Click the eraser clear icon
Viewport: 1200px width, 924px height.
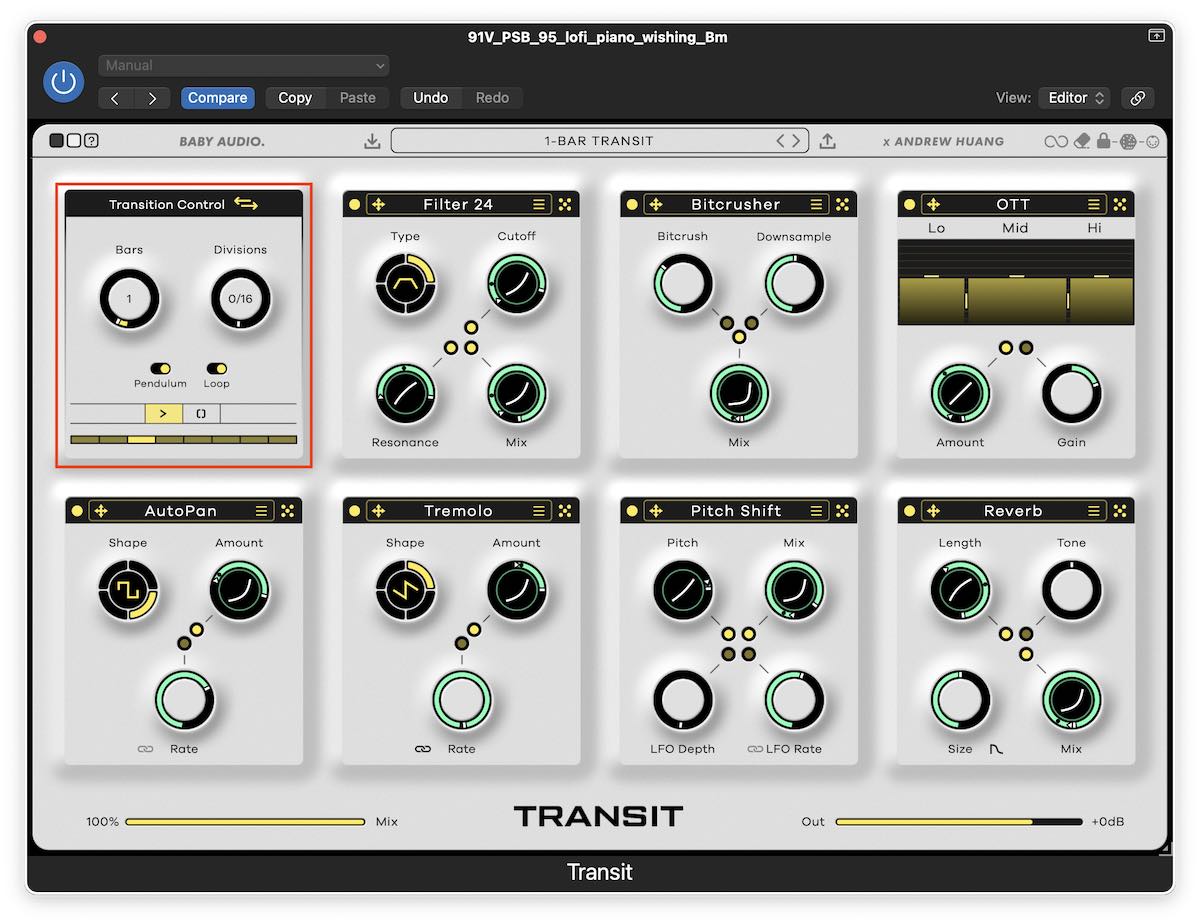tap(1082, 141)
